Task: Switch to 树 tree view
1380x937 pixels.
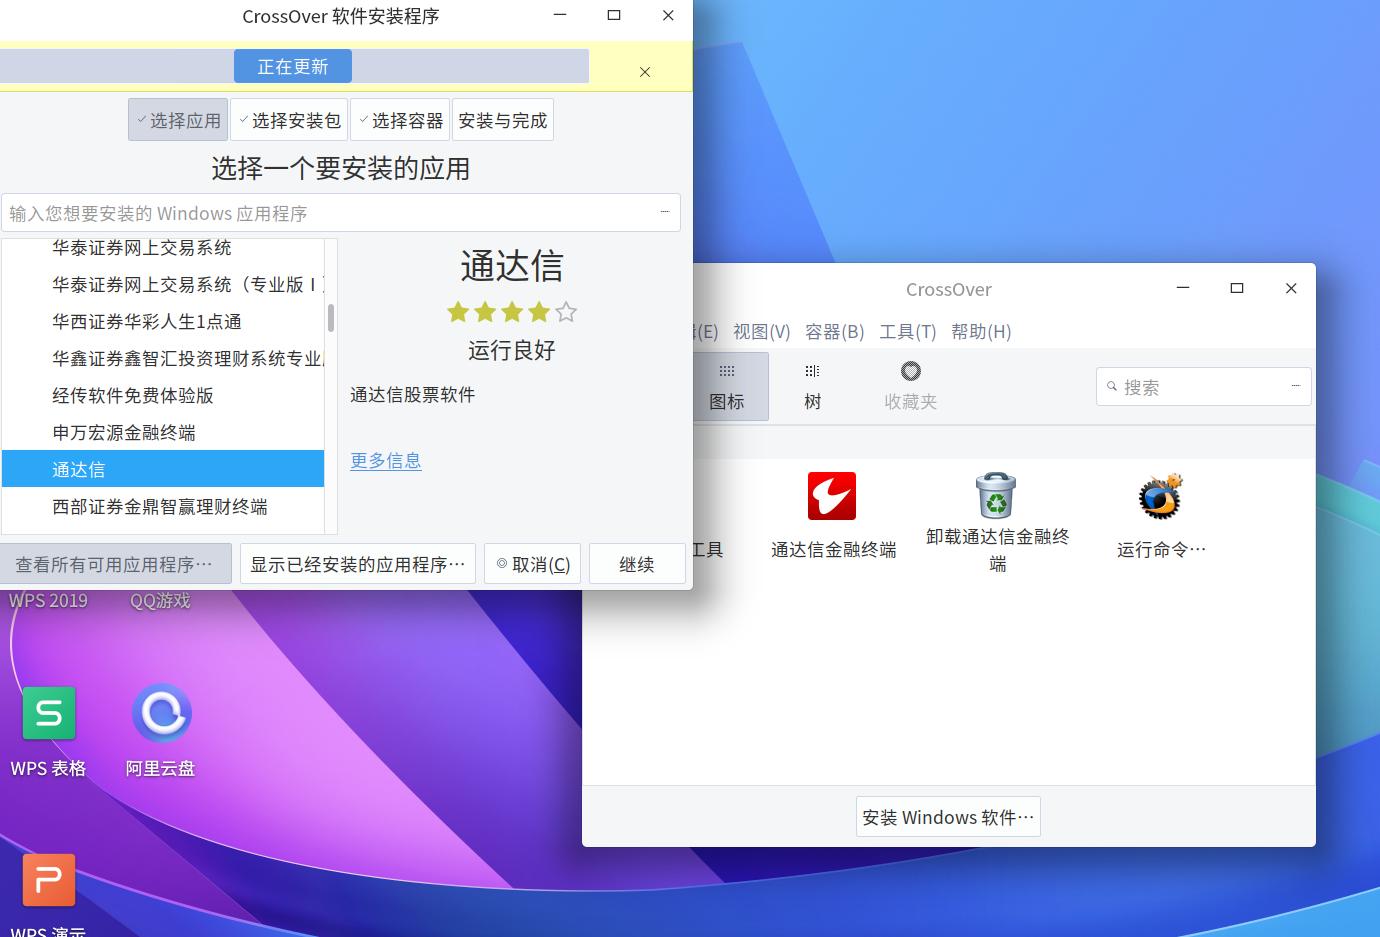Action: point(811,386)
